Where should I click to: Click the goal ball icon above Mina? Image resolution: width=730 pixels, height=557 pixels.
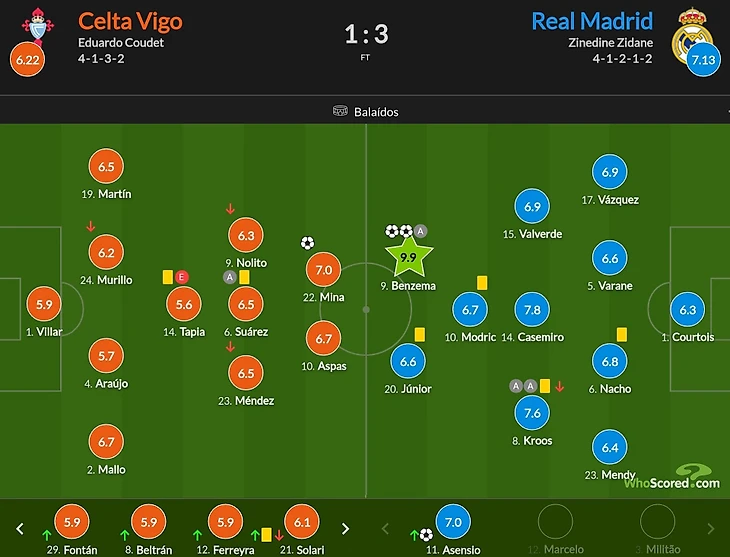pos(307,243)
